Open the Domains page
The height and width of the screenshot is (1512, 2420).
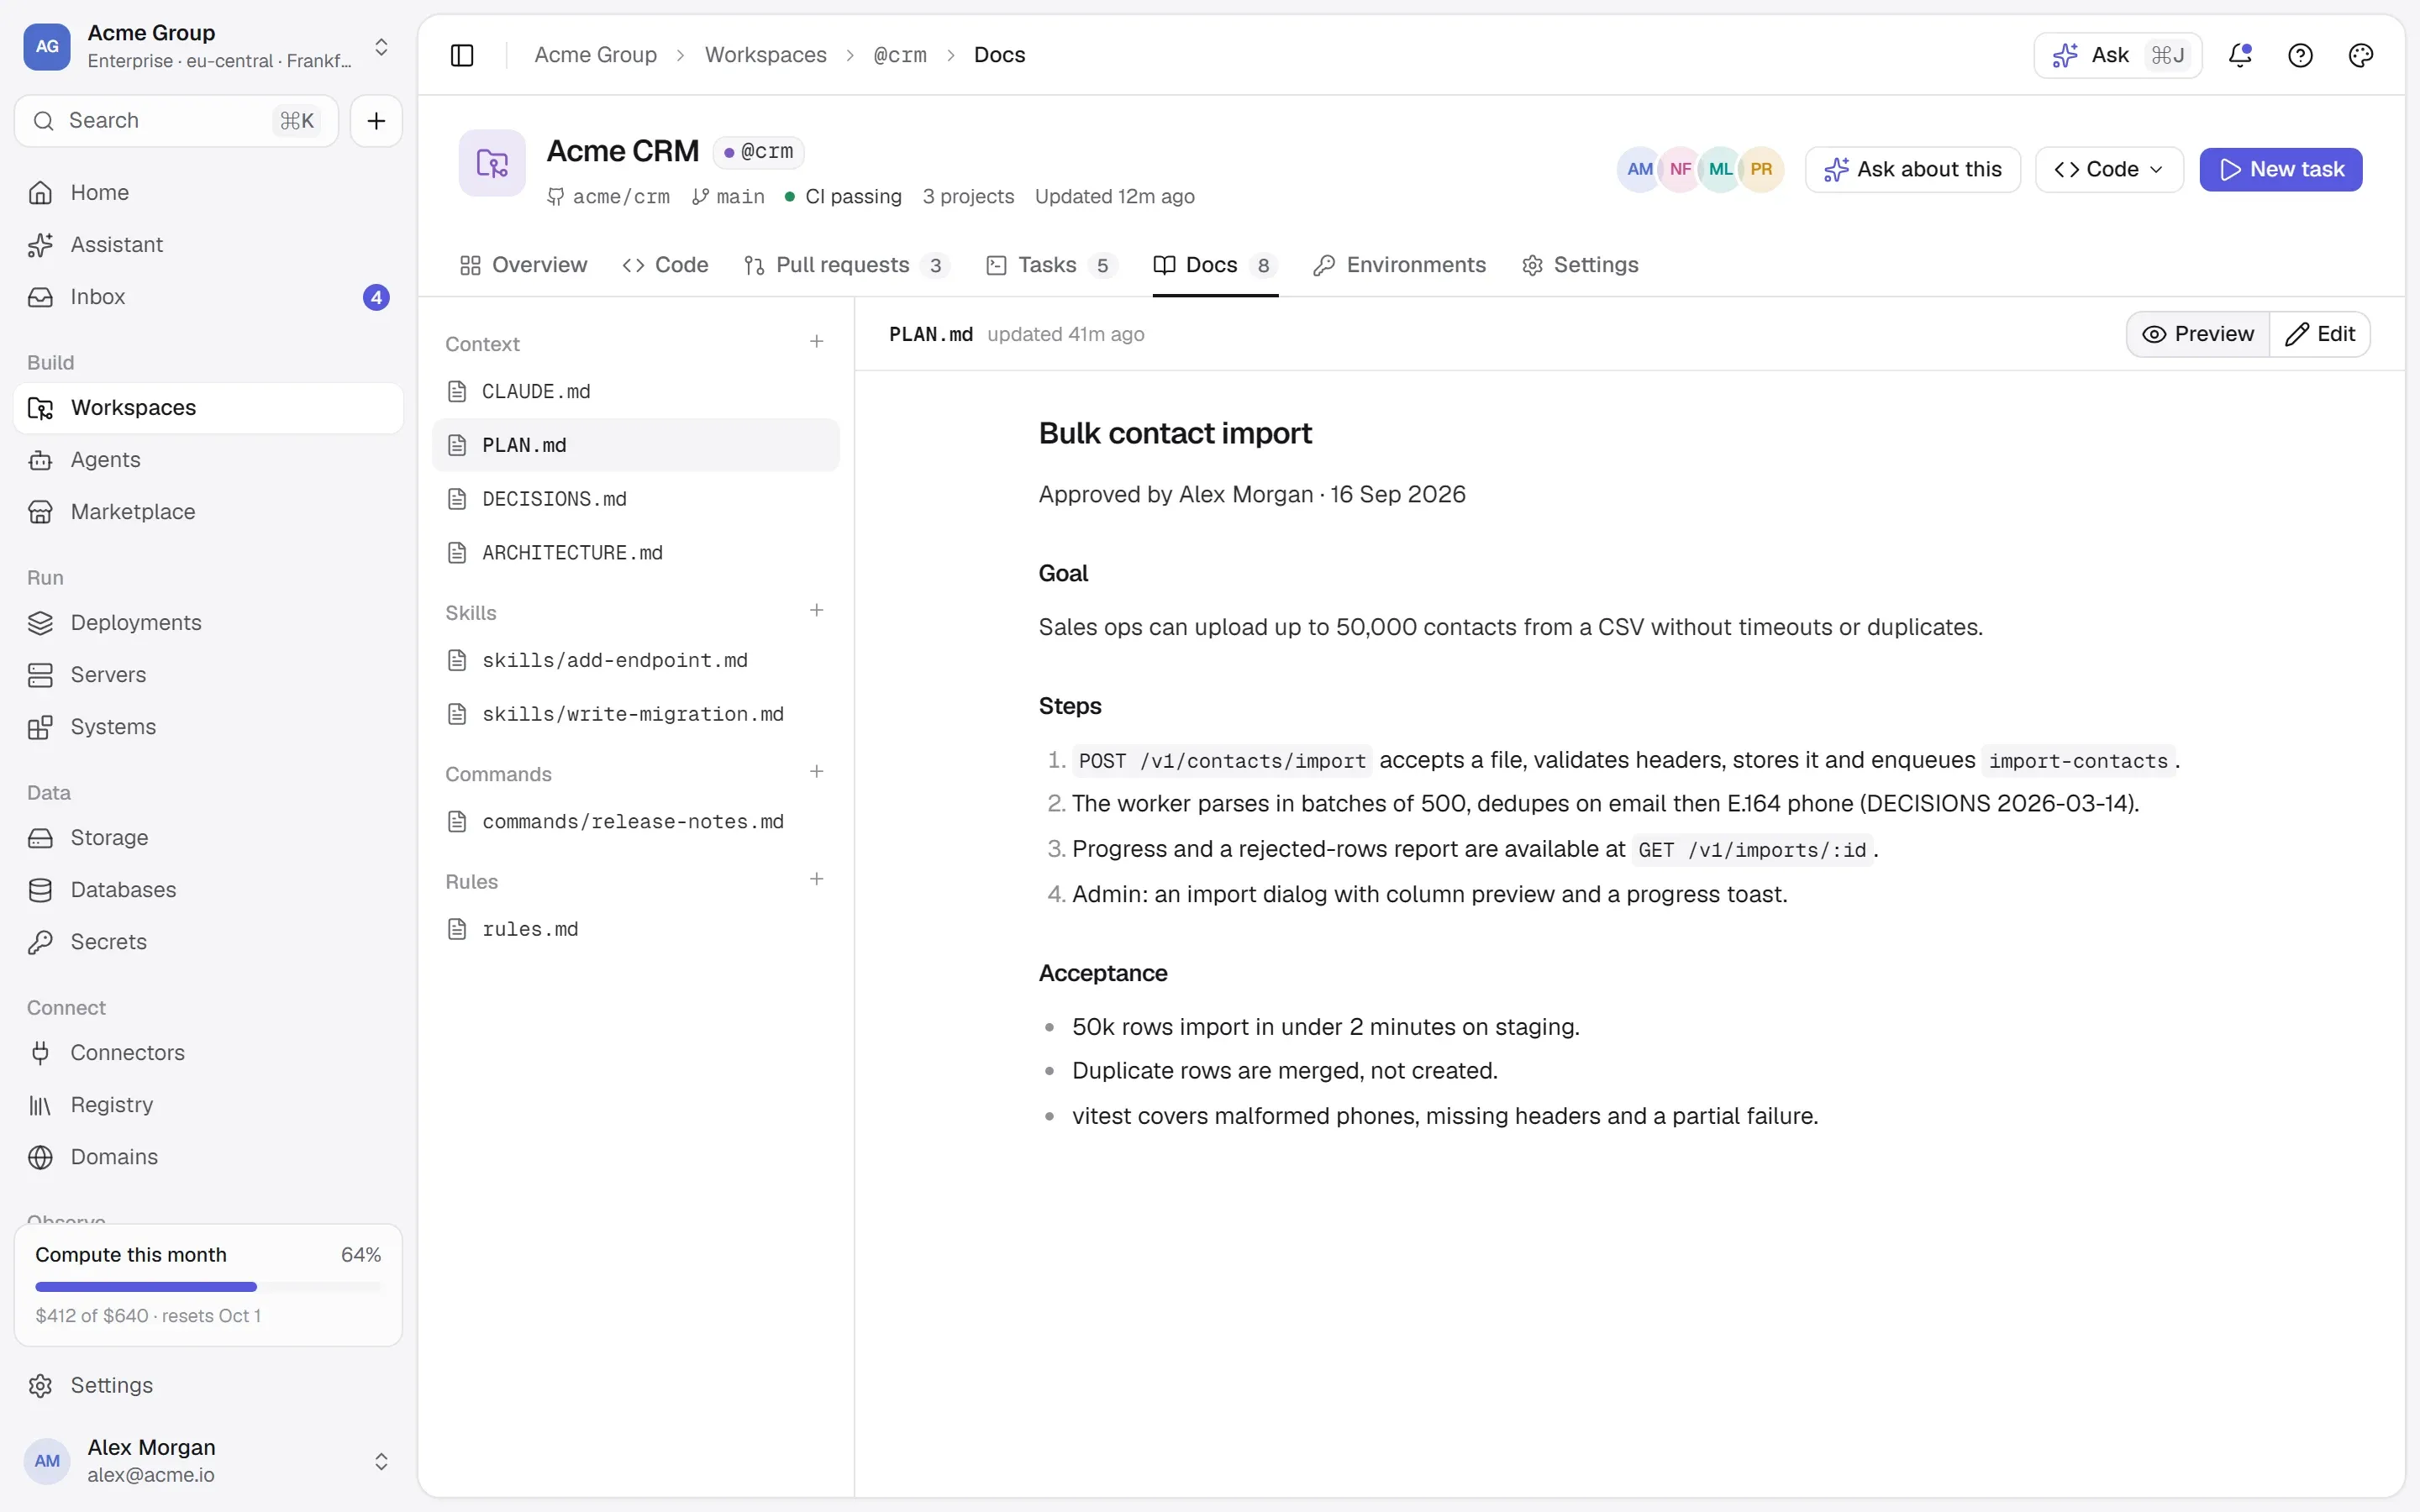click(x=208, y=1157)
